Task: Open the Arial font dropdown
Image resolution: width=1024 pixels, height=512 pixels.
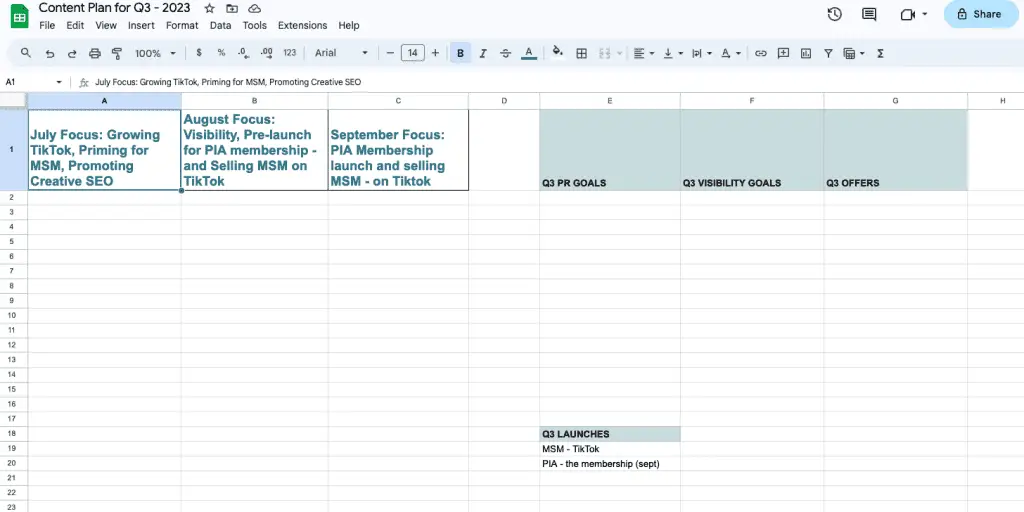Action: pyautogui.click(x=342, y=53)
